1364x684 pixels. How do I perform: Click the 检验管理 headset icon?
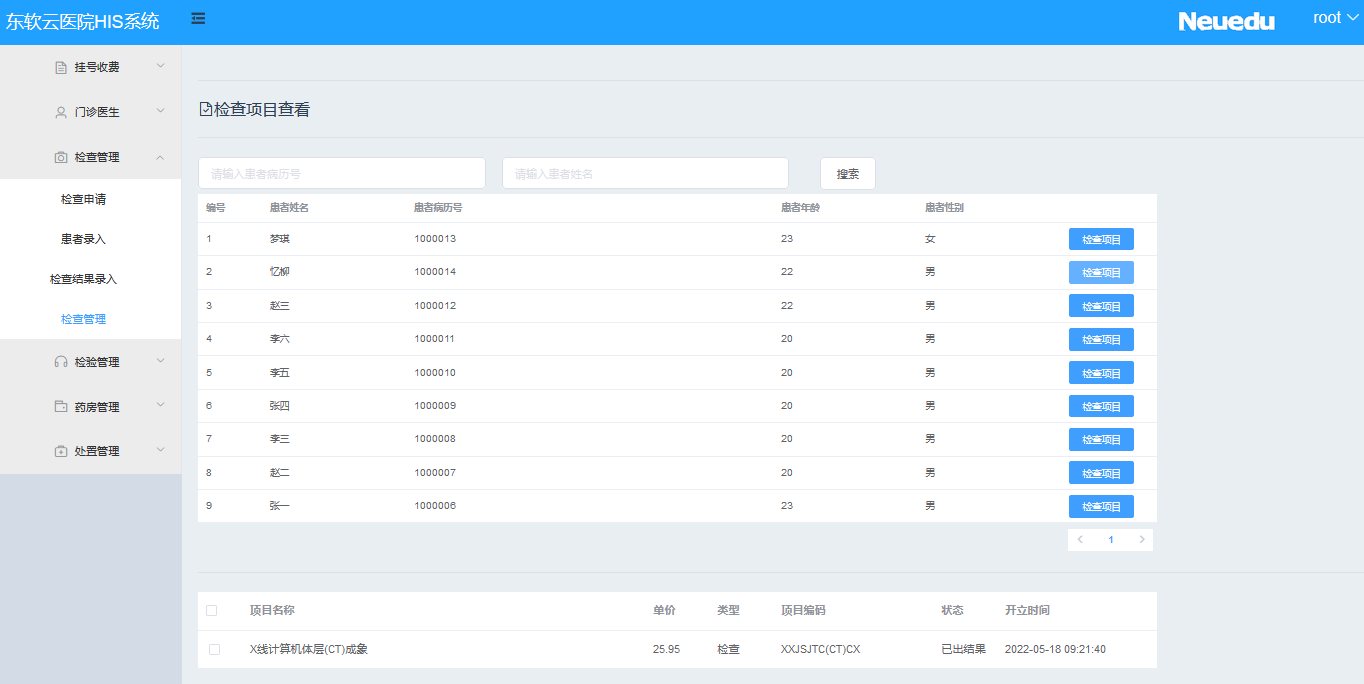point(61,362)
